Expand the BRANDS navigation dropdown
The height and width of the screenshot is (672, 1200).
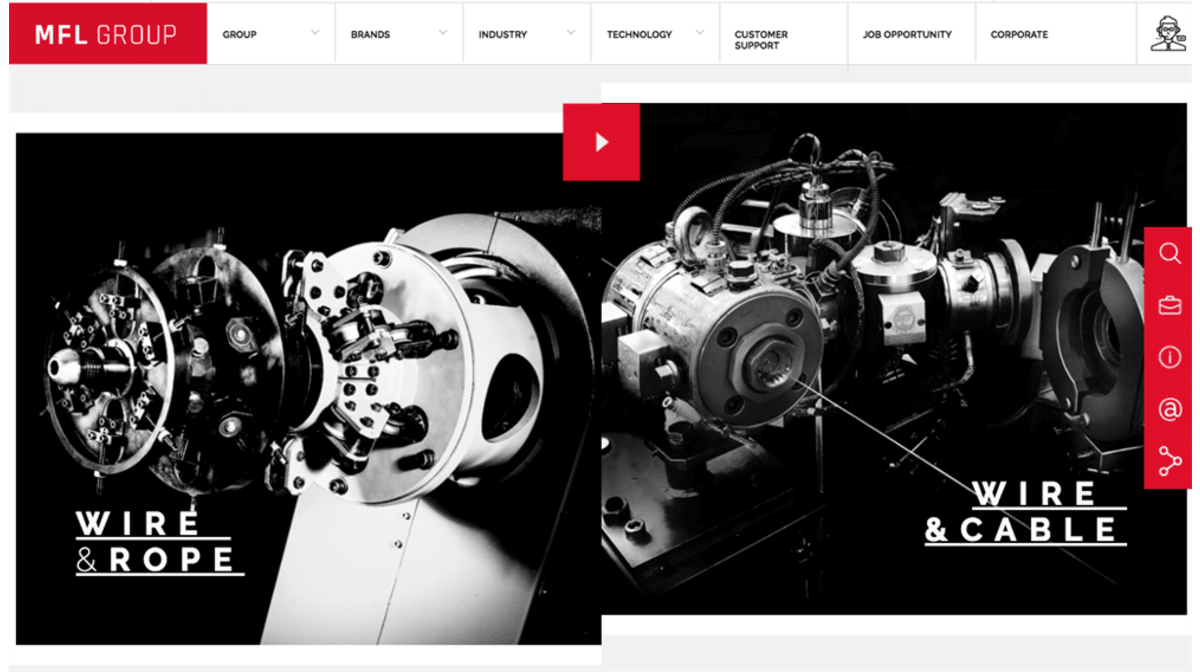click(x=370, y=33)
